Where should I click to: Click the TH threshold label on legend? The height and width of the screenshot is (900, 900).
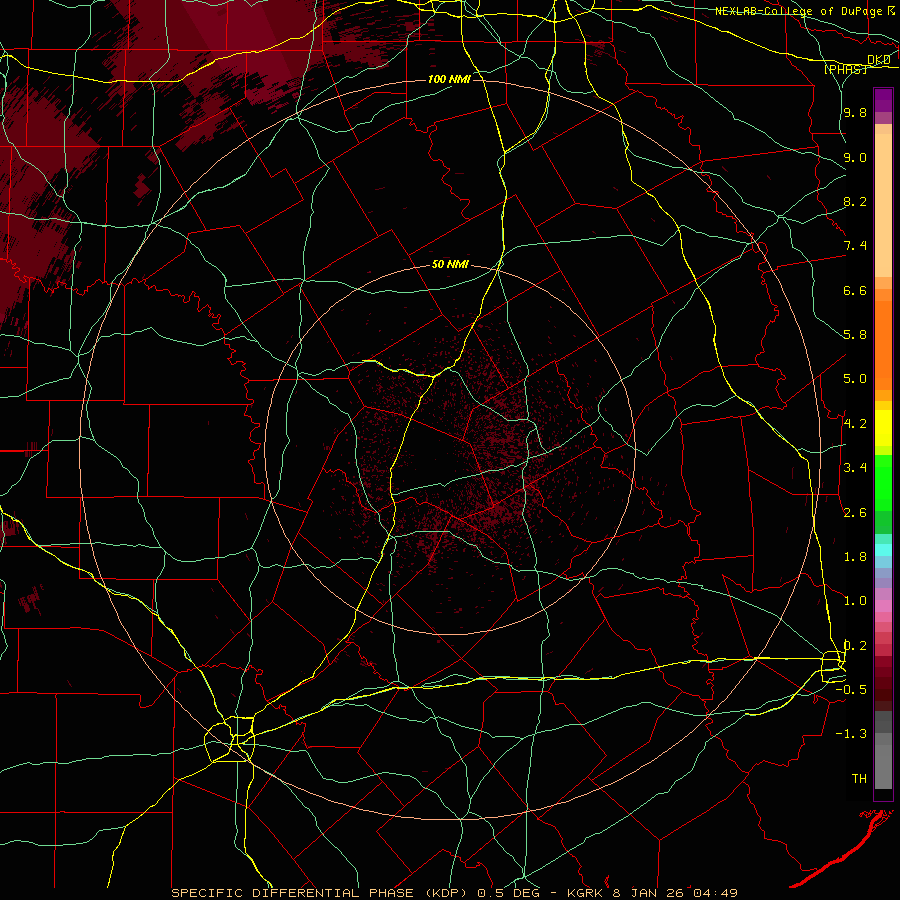pos(859,779)
